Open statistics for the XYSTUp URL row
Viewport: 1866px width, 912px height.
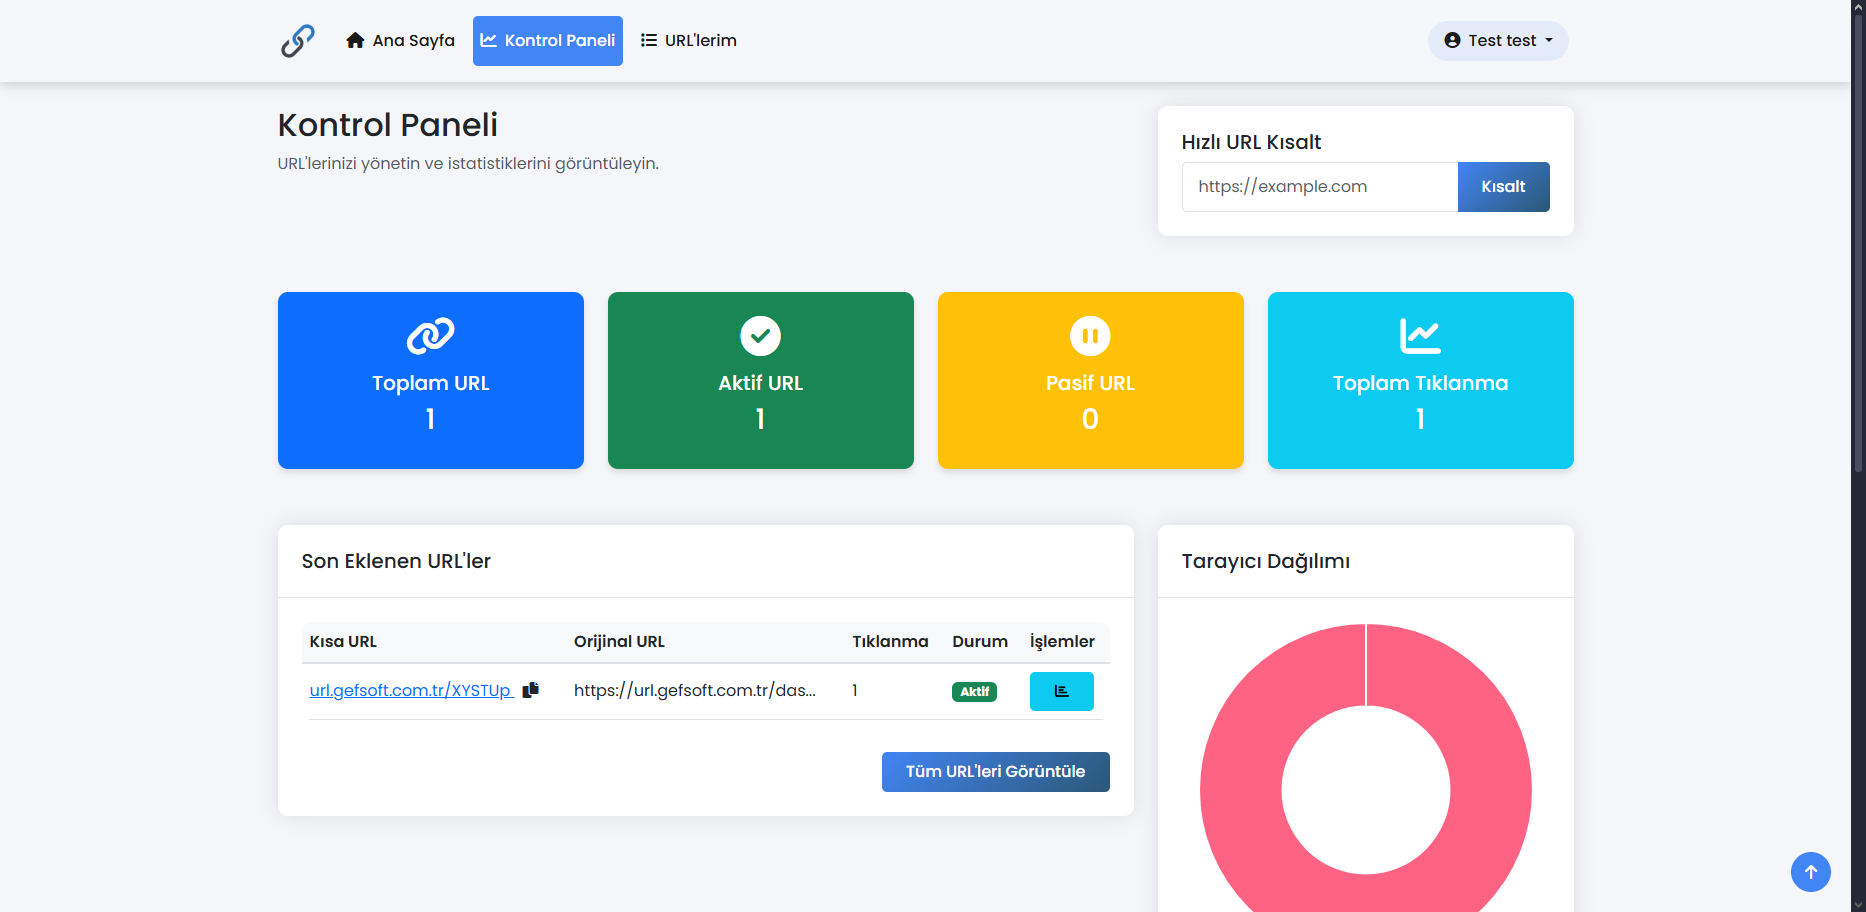[1062, 692]
